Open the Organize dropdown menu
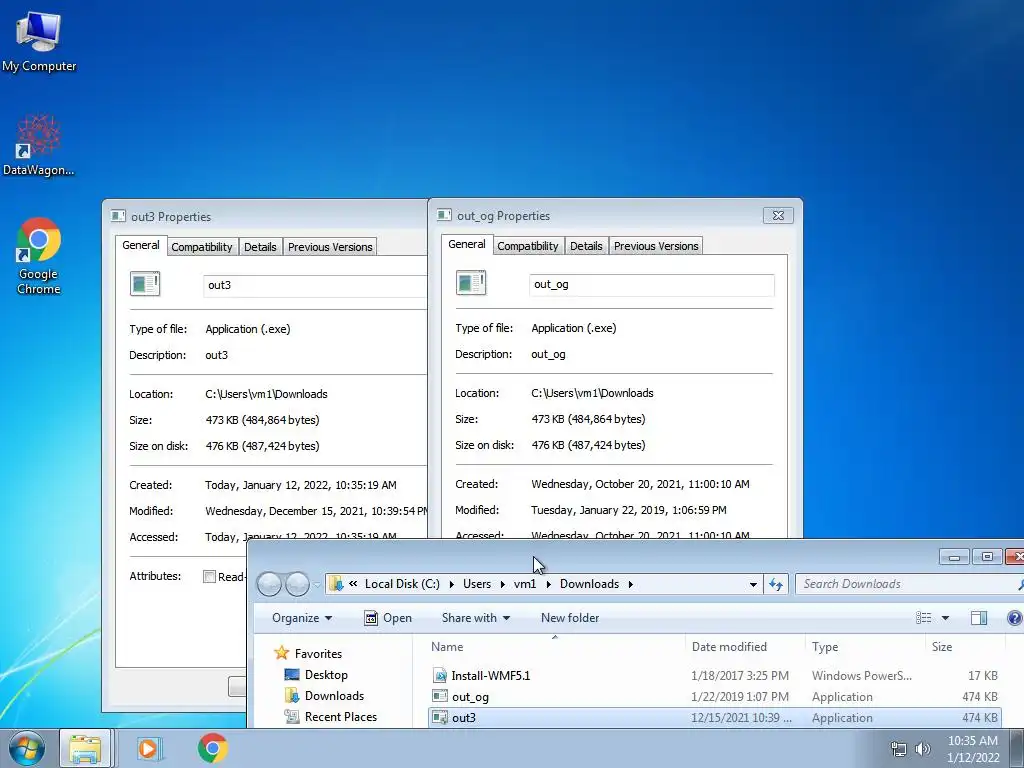This screenshot has width=1024, height=768. pos(302,618)
